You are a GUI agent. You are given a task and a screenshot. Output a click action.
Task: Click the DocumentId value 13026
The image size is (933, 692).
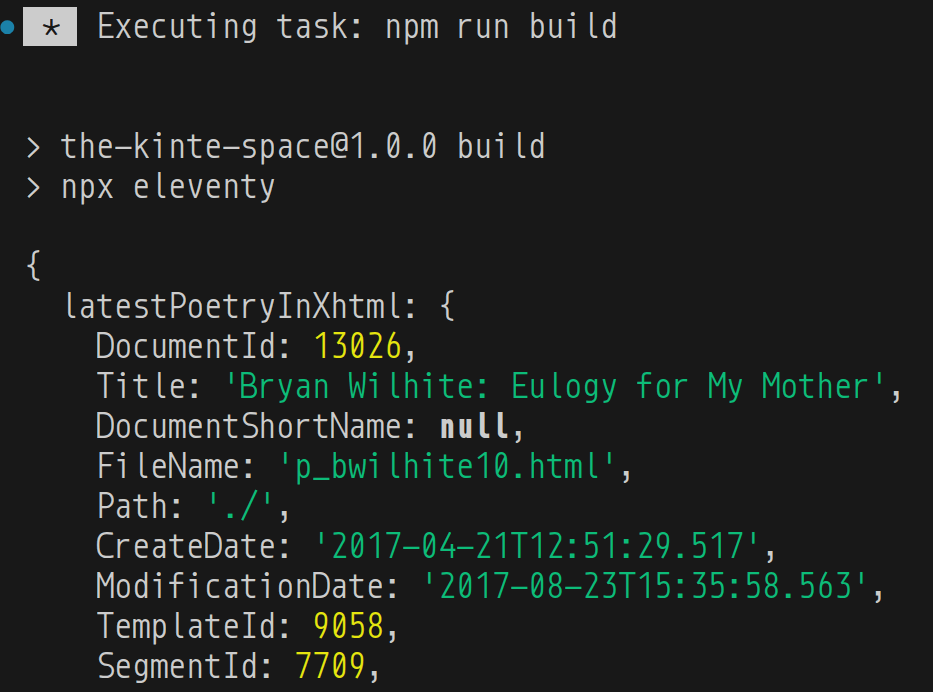tap(358, 346)
